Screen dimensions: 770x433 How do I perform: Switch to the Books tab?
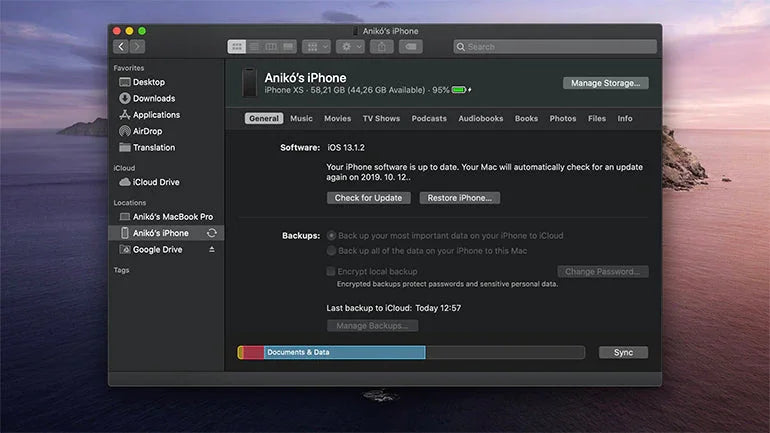[x=526, y=118]
